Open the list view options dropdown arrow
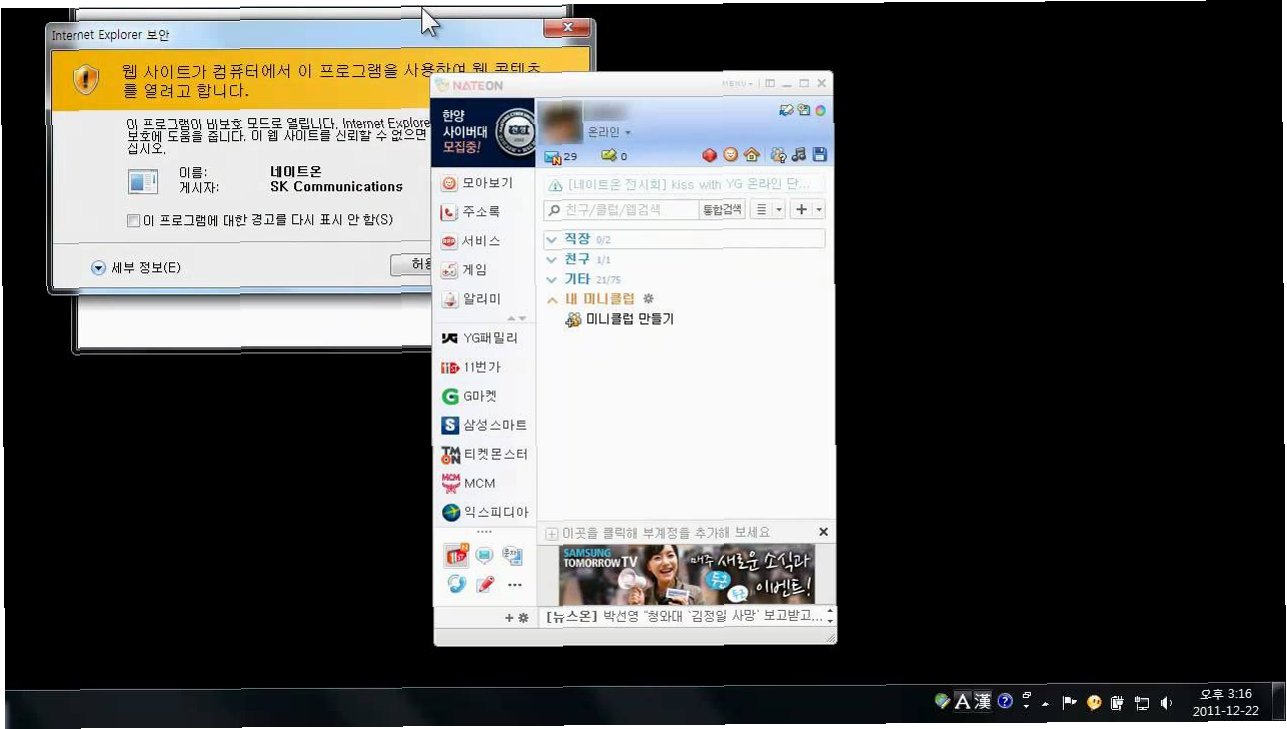 (x=780, y=210)
